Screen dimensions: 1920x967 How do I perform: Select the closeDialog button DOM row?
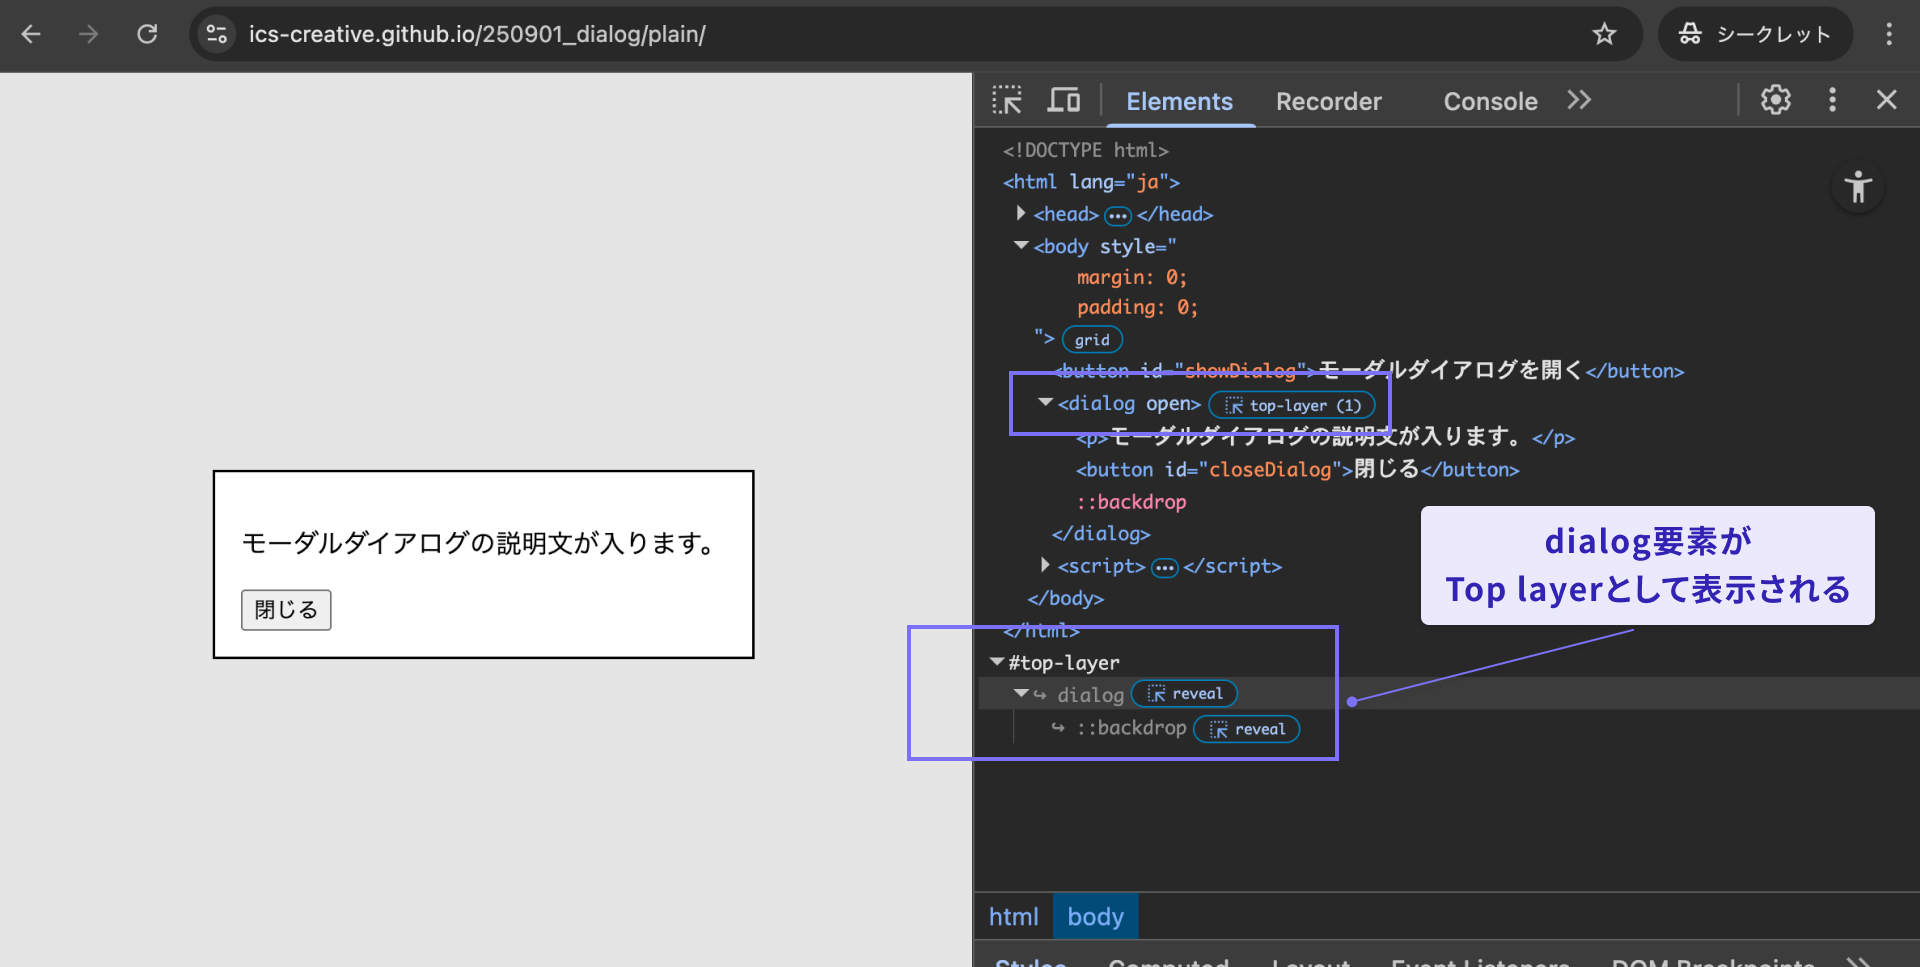[x=1297, y=470]
